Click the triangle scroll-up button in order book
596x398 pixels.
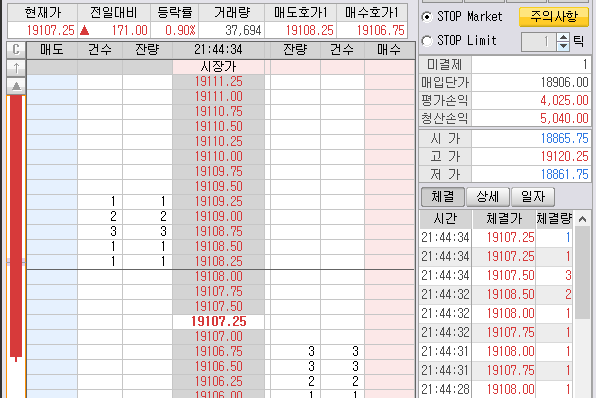(x=16, y=86)
